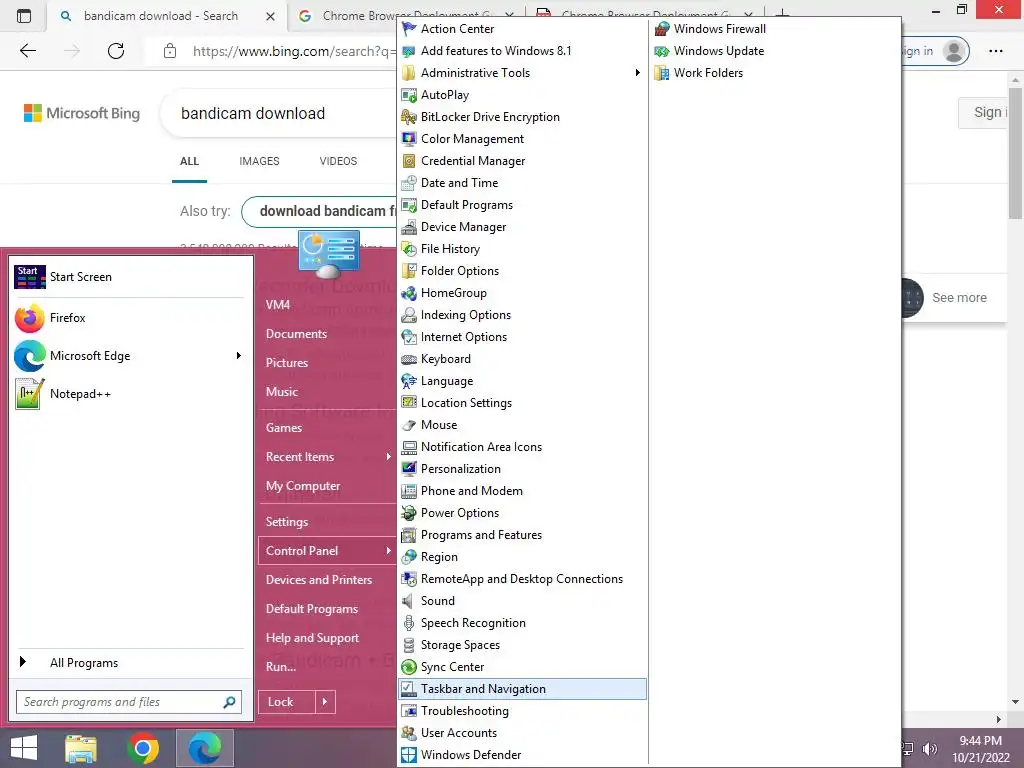Screen dimensions: 1024x768
Task: Click Date and Time clock icon
Action: (409, 183)
